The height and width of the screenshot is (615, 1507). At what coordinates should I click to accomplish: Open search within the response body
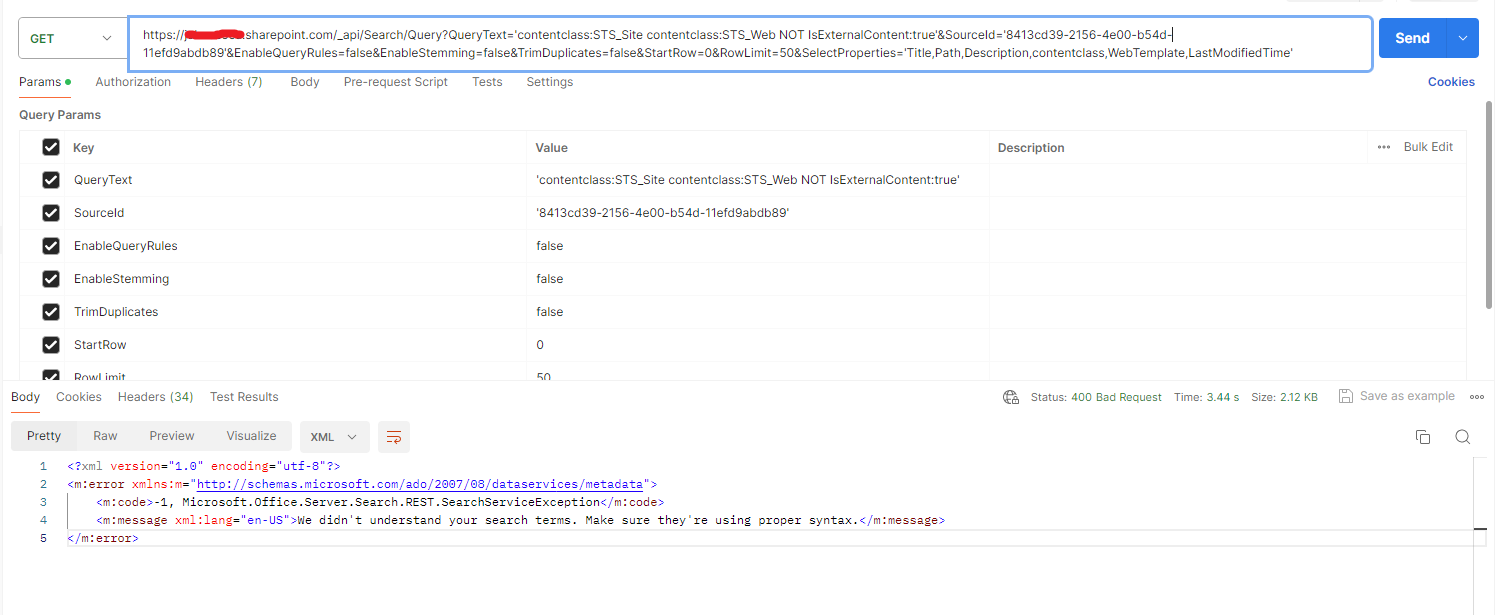[x=1463, y=437]
